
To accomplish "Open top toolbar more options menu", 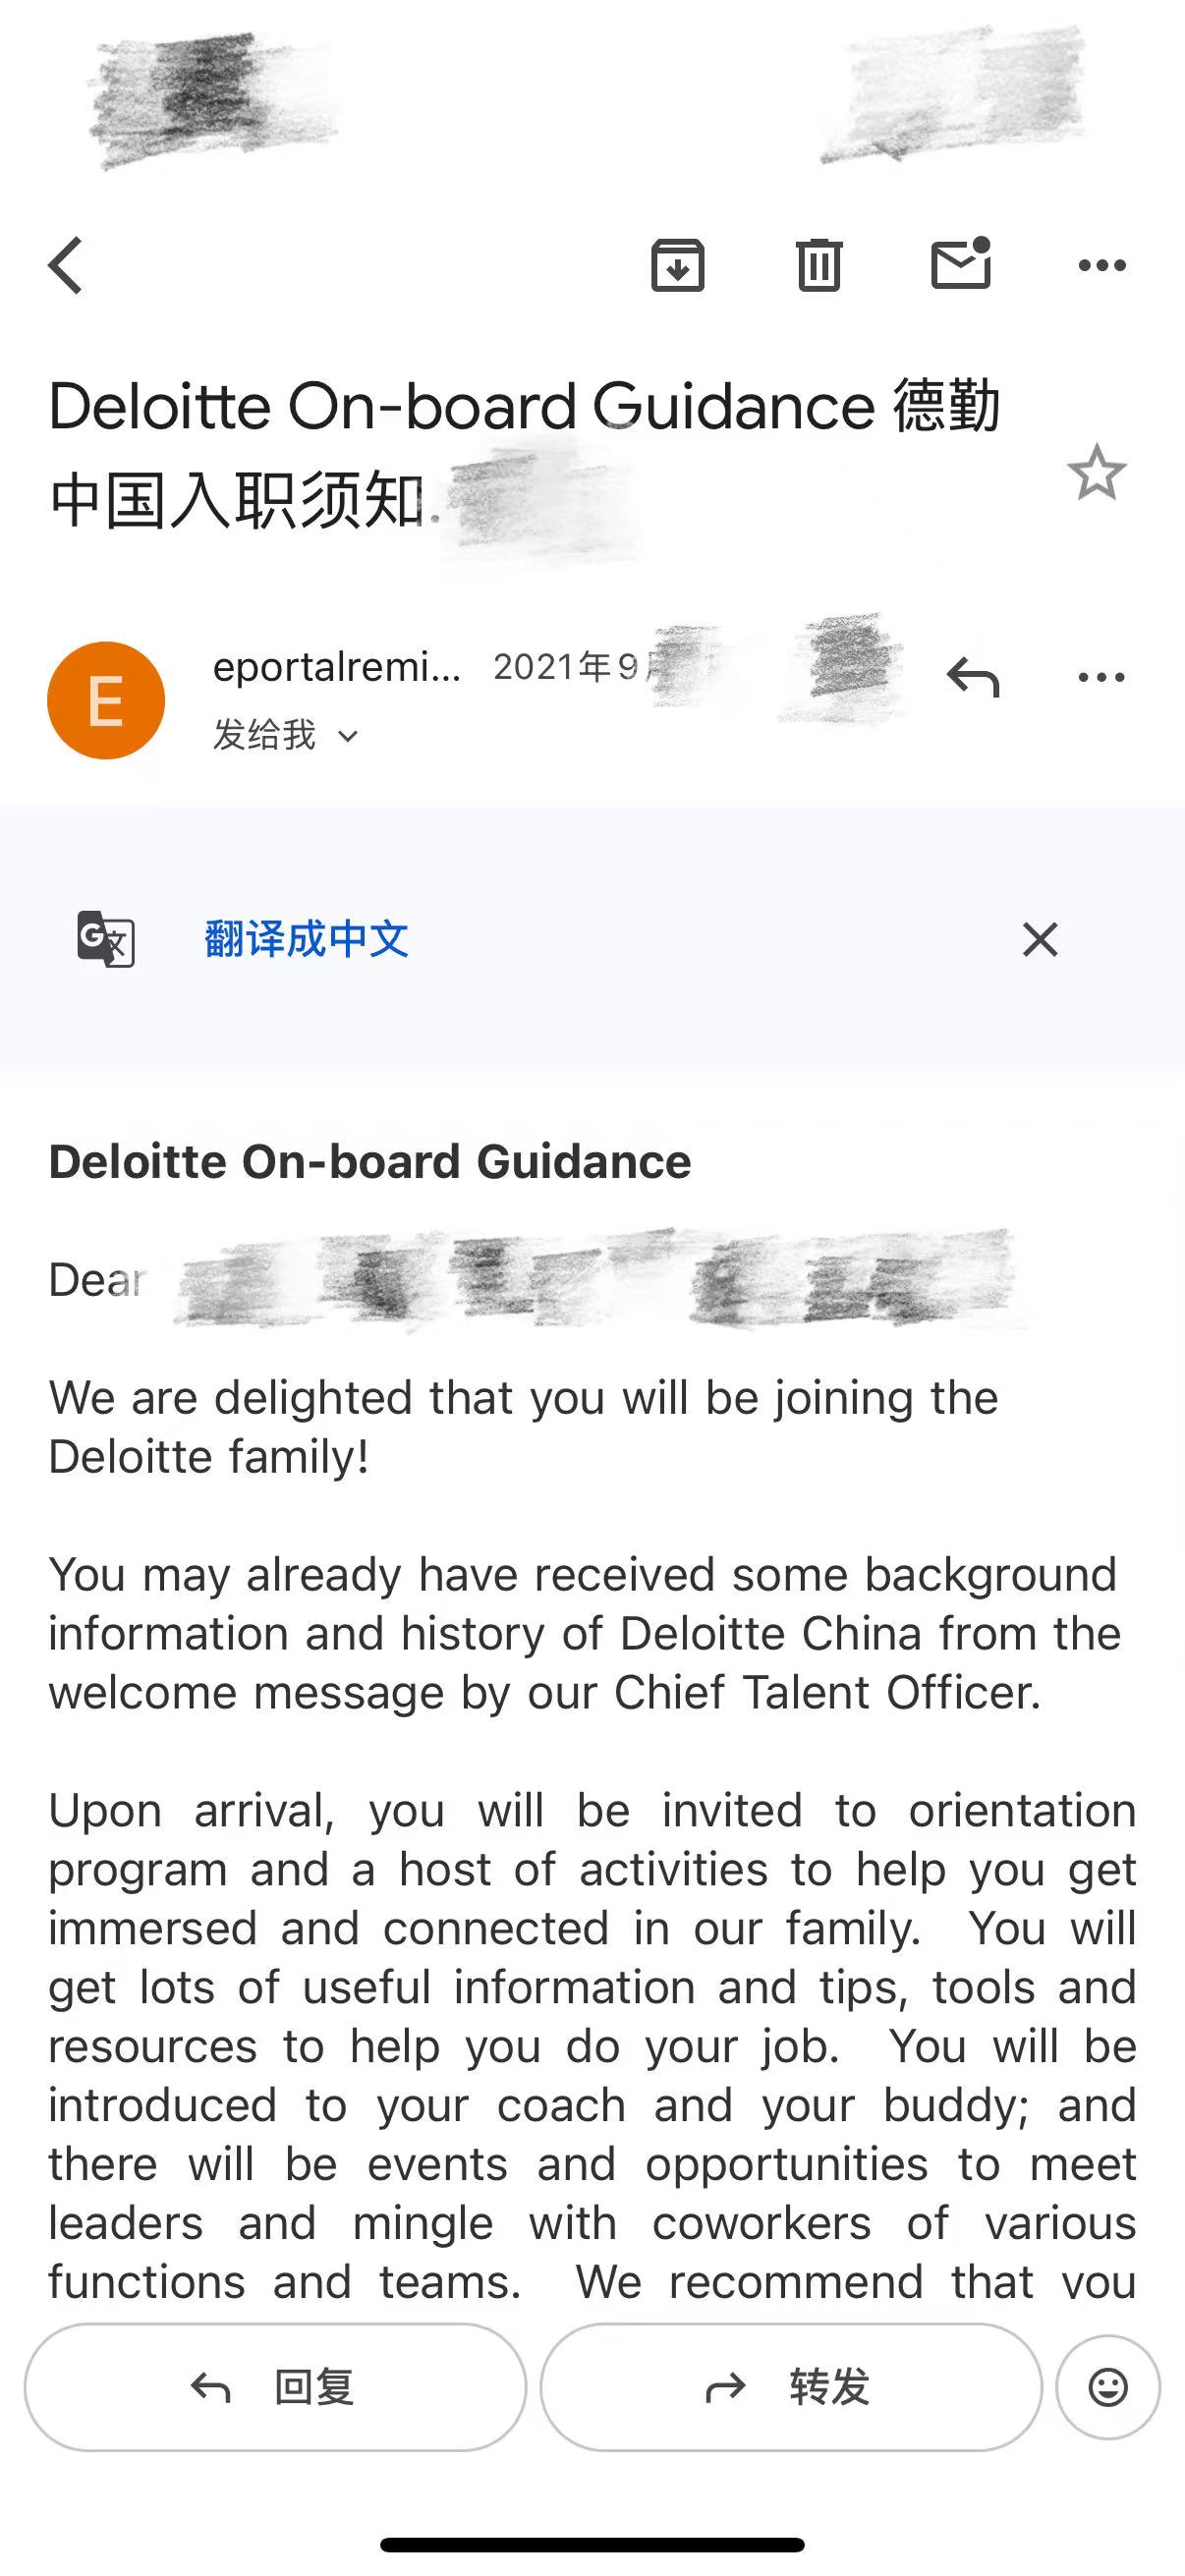I will pyautogui.click(x=1102, y=266).
